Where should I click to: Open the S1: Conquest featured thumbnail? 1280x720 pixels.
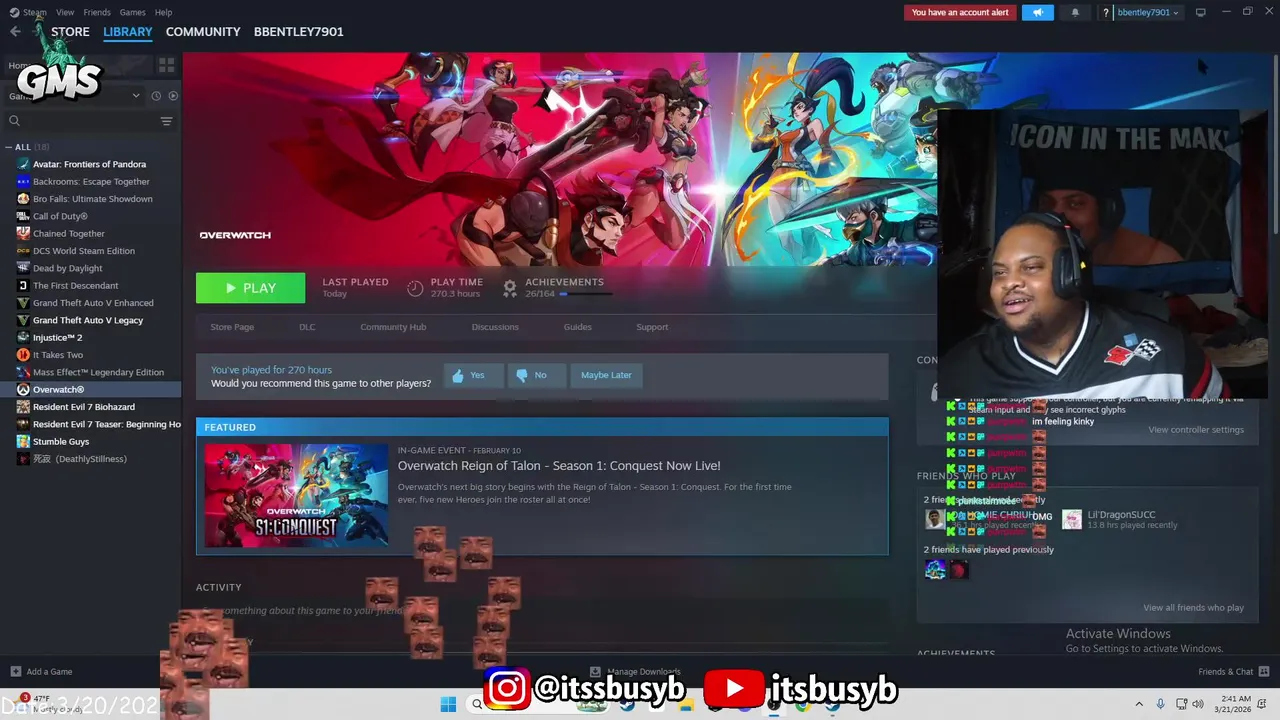(296, 495)
